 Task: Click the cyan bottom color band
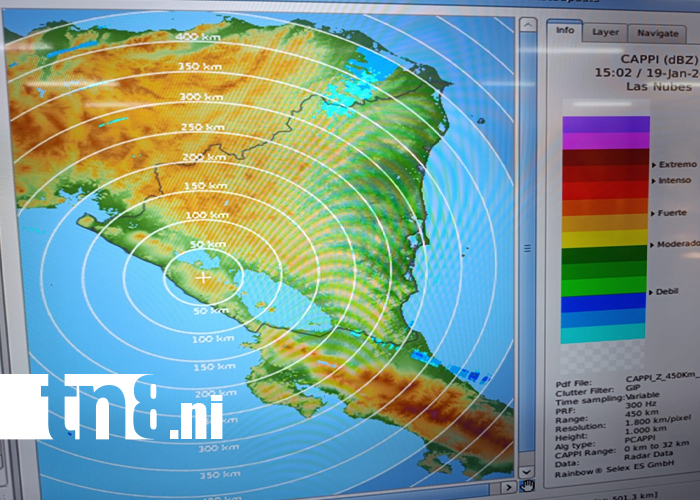(x=603, y=334)
